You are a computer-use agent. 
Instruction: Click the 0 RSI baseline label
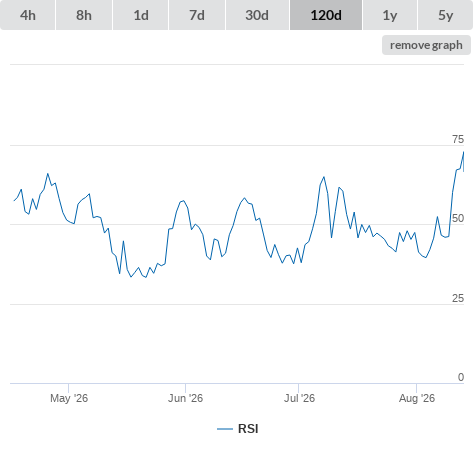point(461,377)
